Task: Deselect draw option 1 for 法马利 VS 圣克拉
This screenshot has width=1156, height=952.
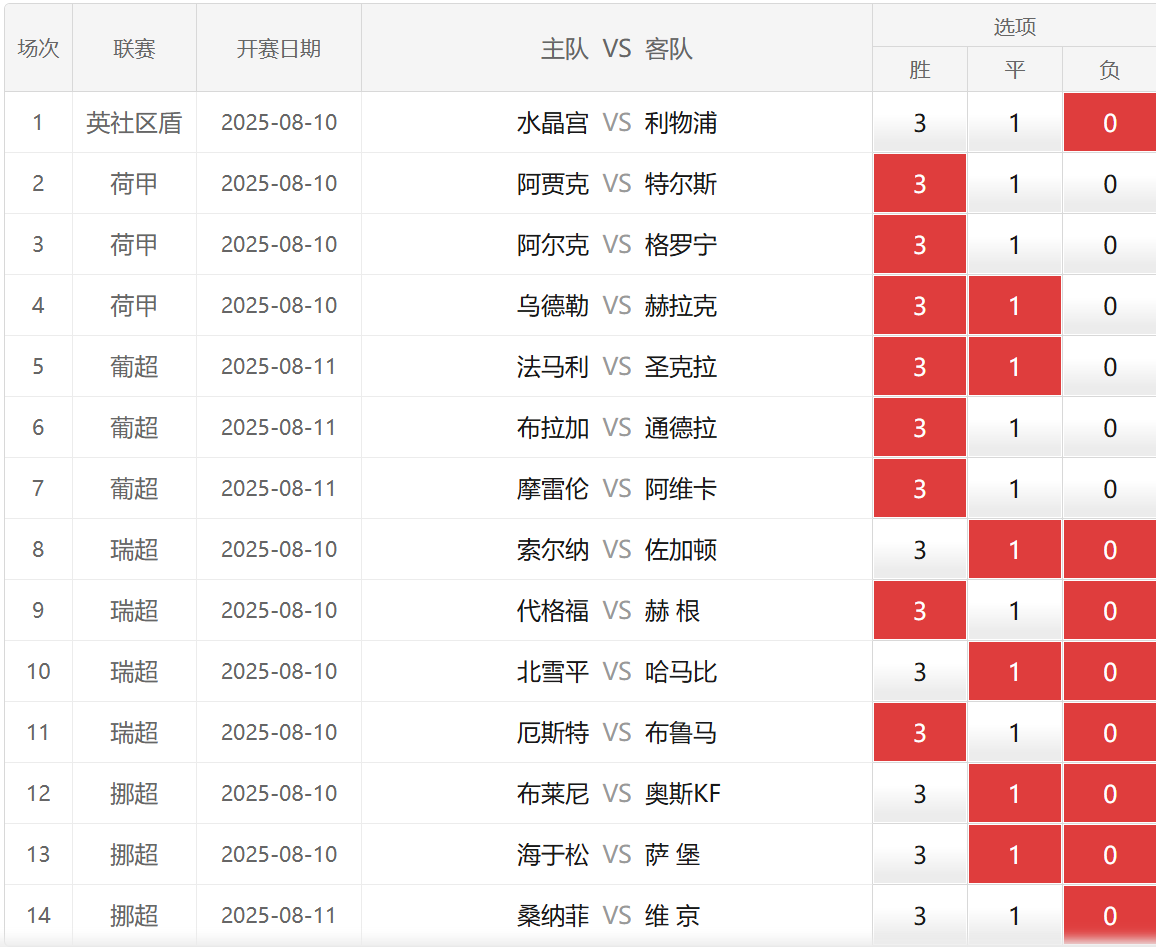Action: tap(1014, 366)
